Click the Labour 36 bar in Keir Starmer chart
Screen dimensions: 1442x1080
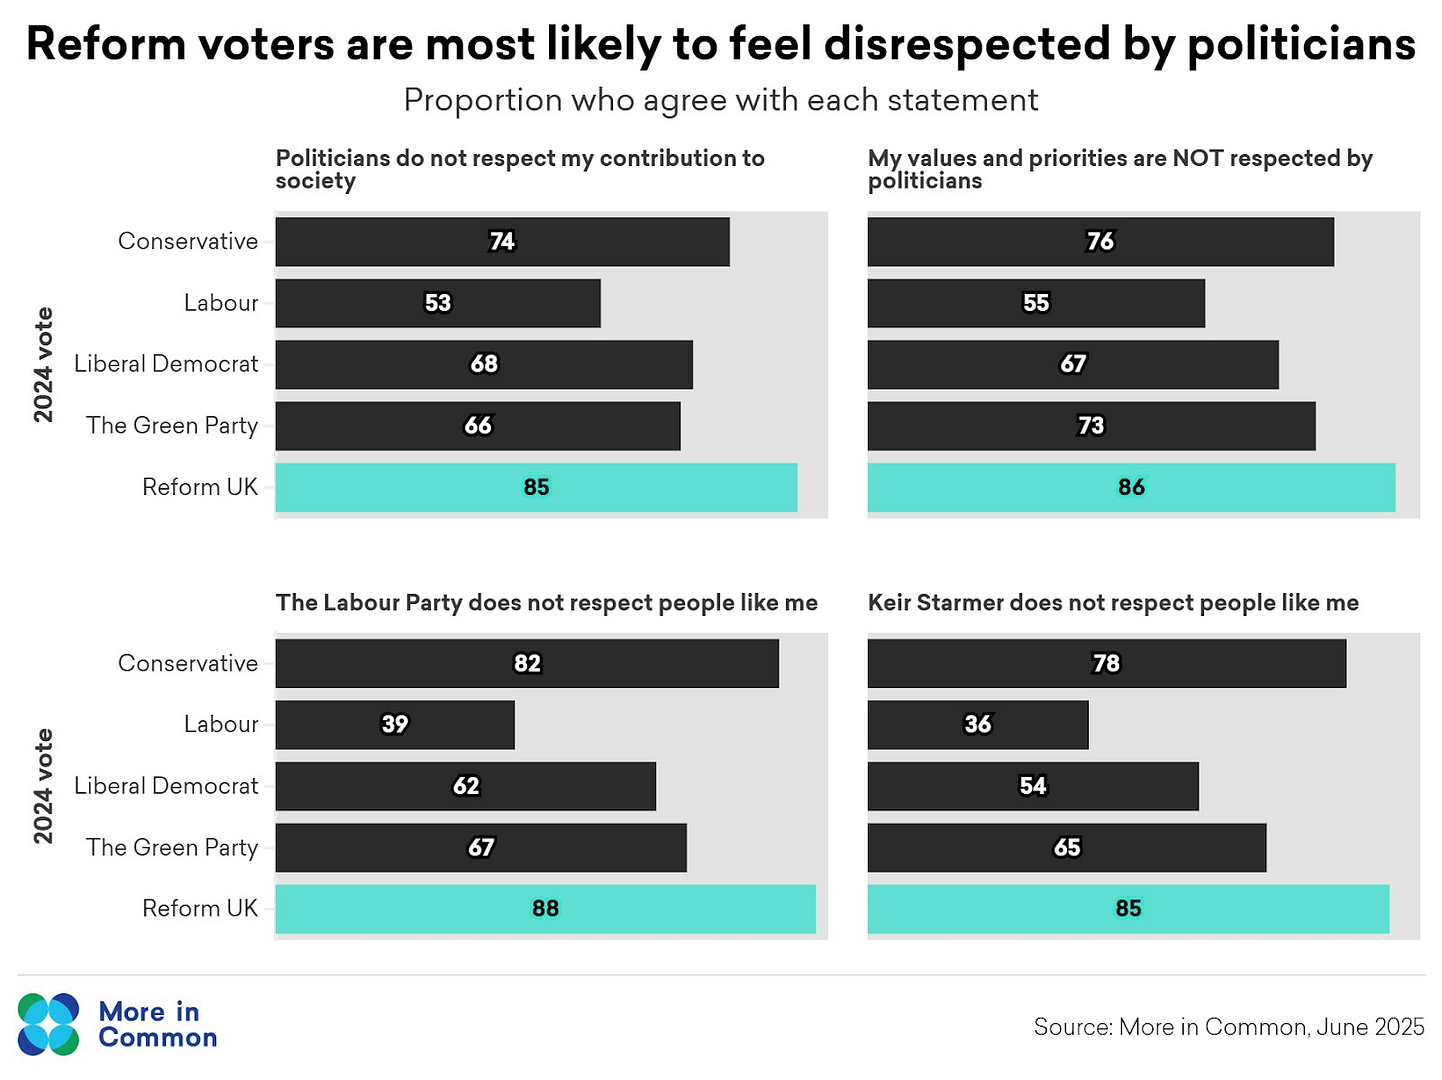point(977,724)
